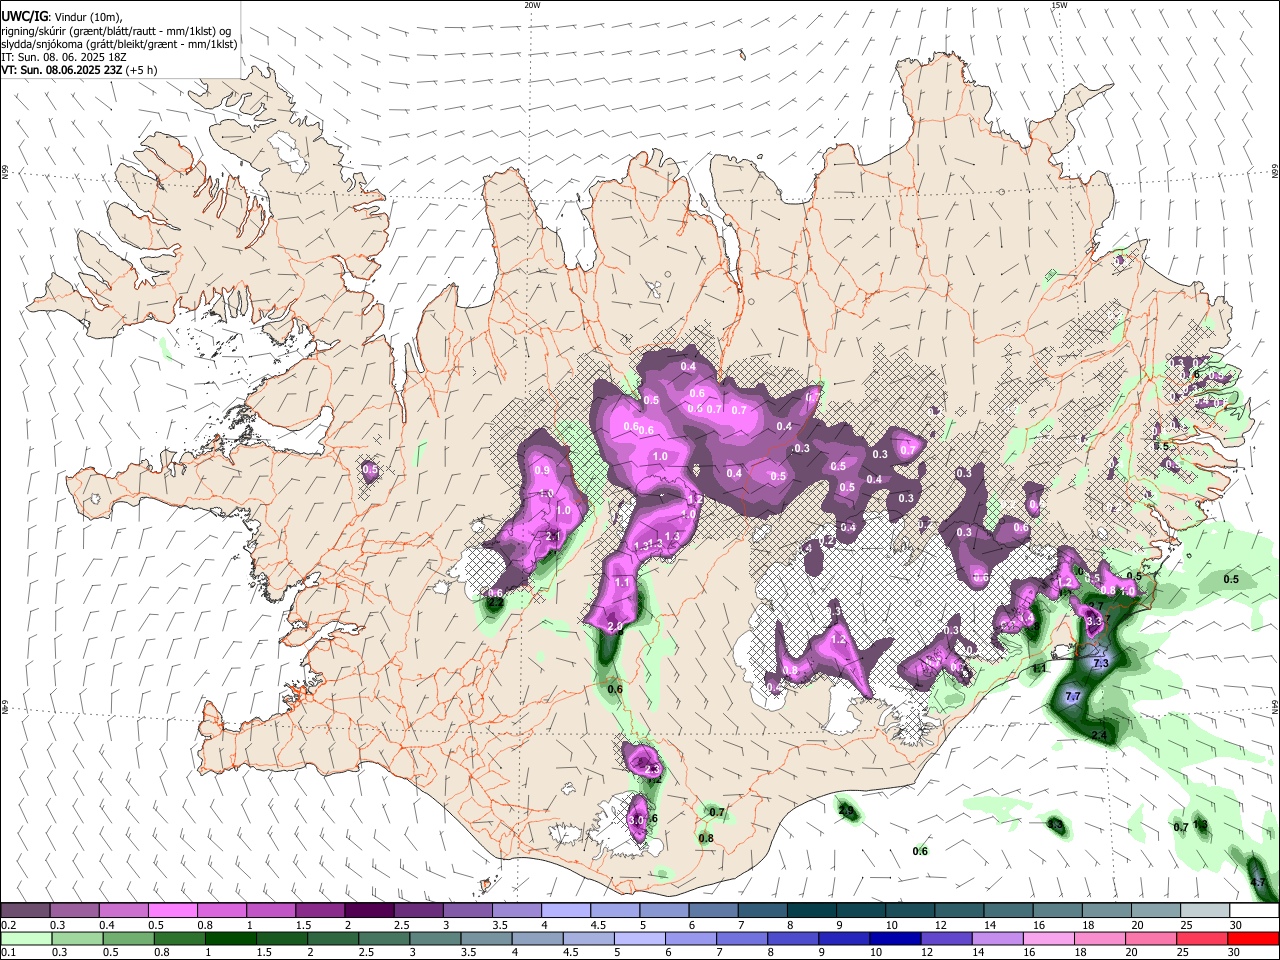Click the '(+5 h)' forecast offset text

tap(142, 70)
